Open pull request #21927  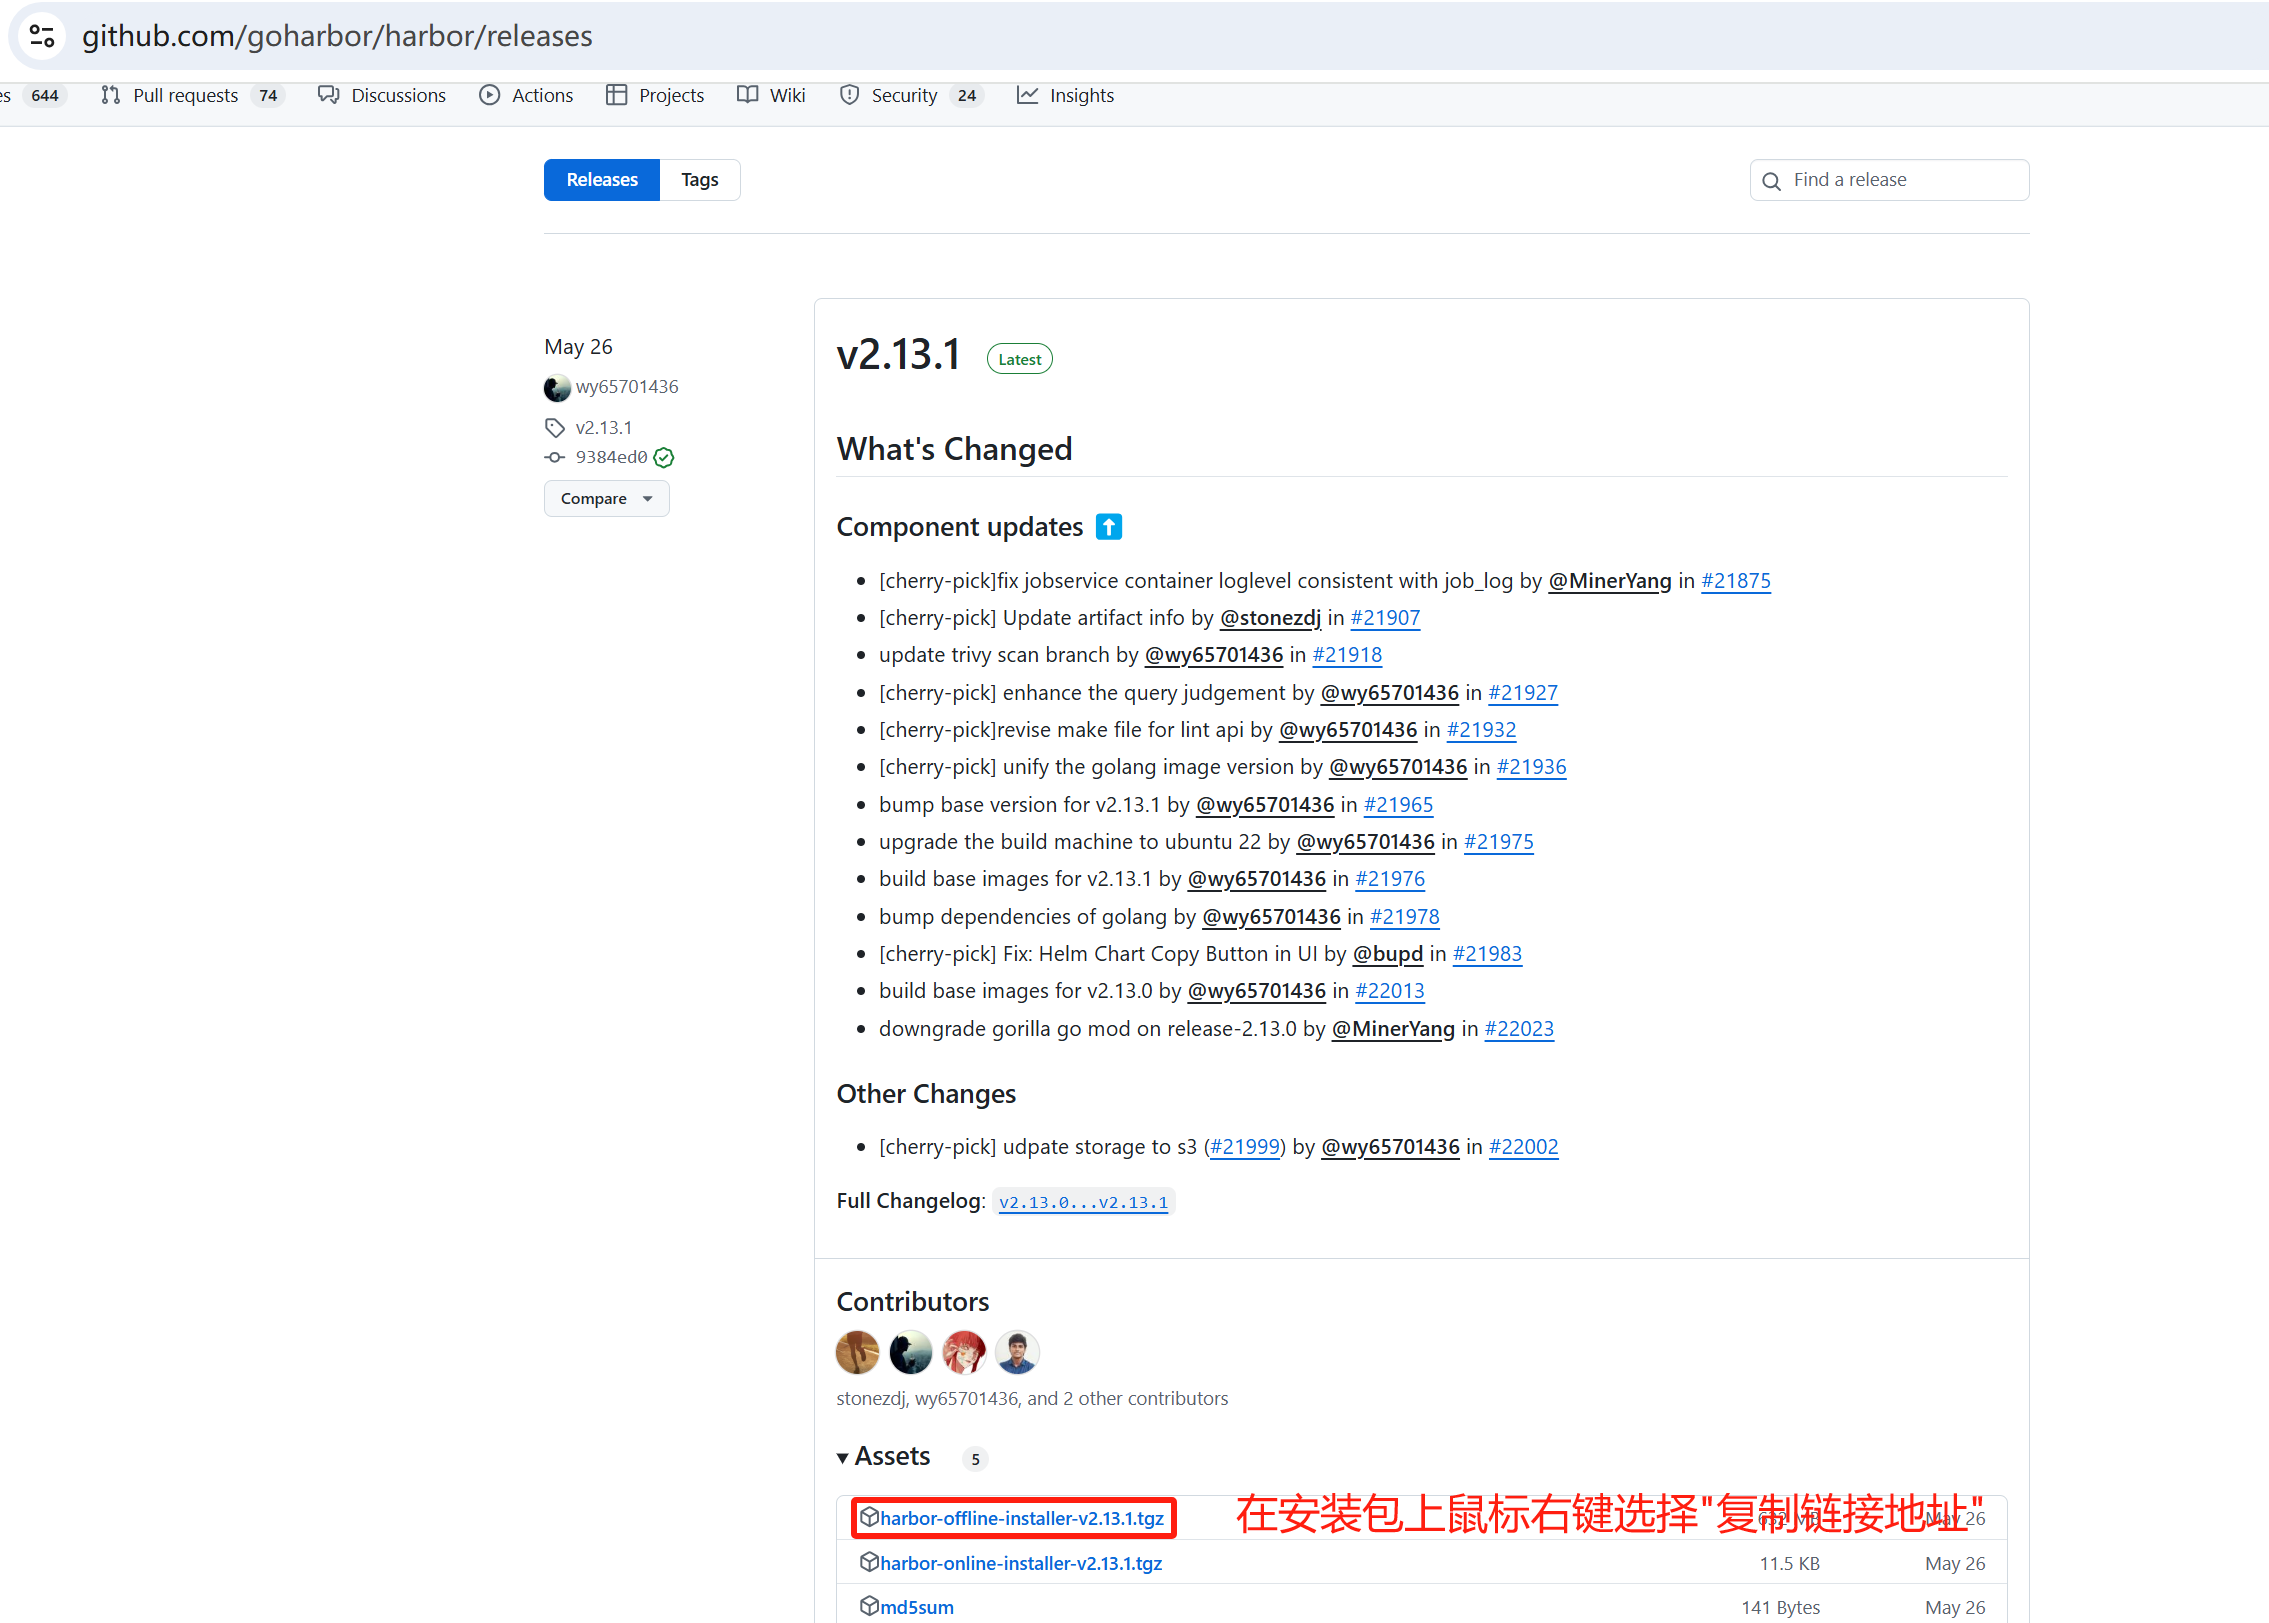point(1523,693)
